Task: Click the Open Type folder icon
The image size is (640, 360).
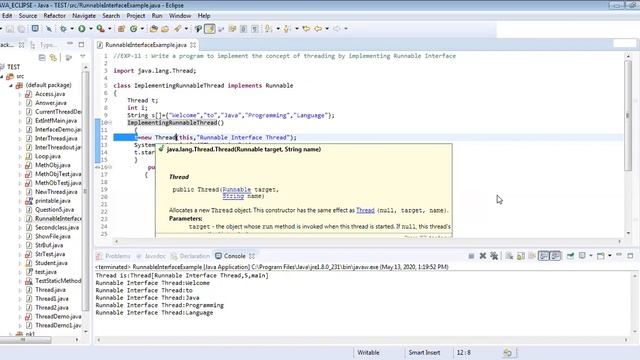Action: click(x=153, y=29)
